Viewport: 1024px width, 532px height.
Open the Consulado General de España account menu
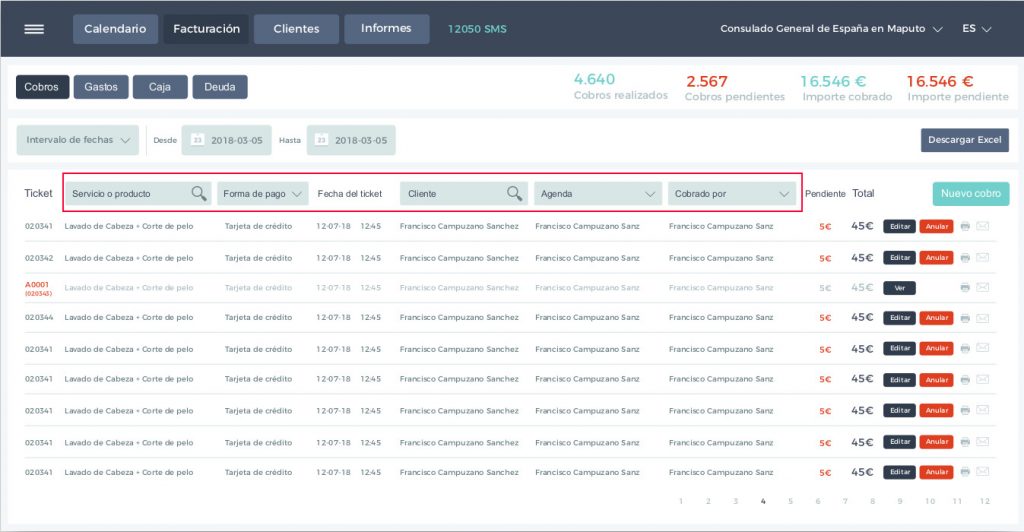831,29
